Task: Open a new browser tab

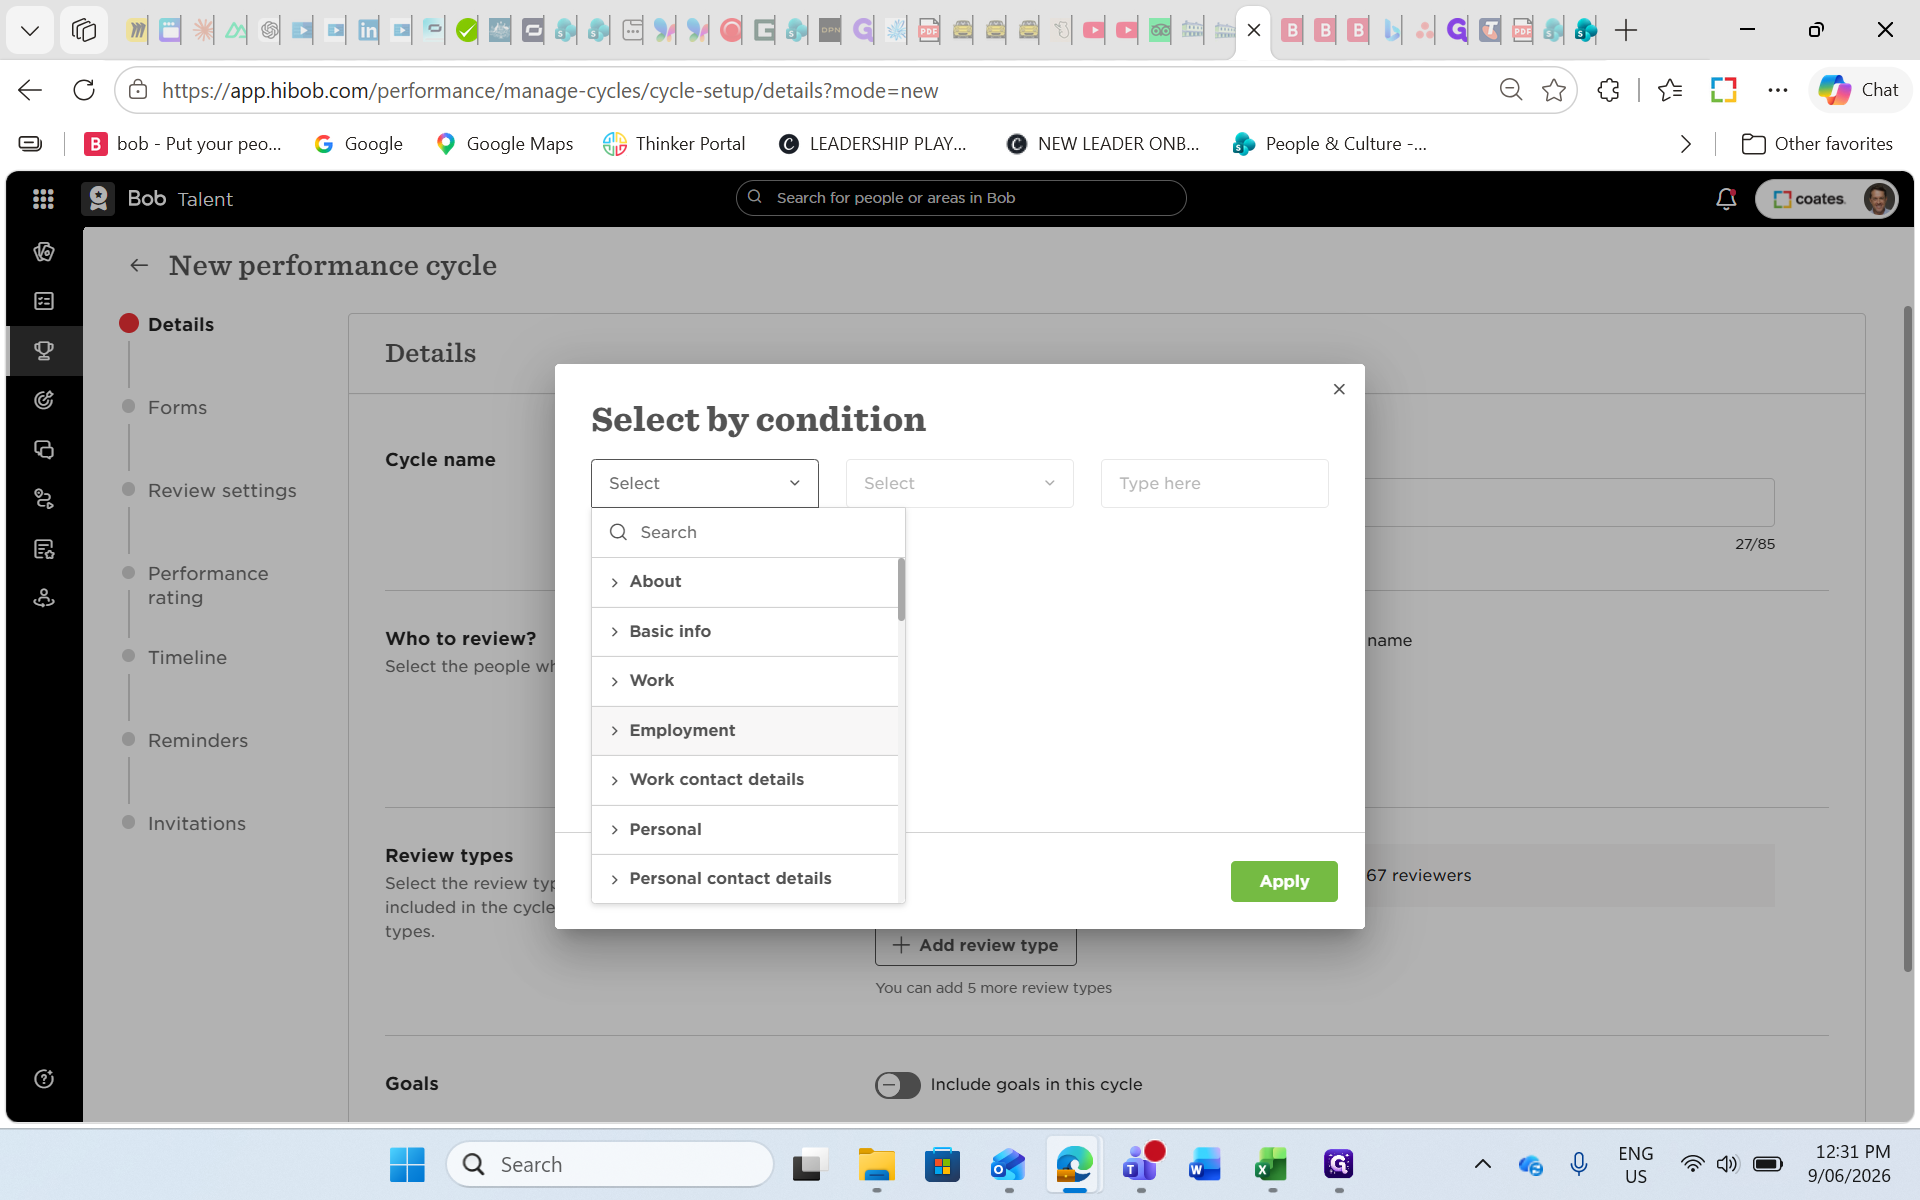Action: click(x=1627, y=30)
